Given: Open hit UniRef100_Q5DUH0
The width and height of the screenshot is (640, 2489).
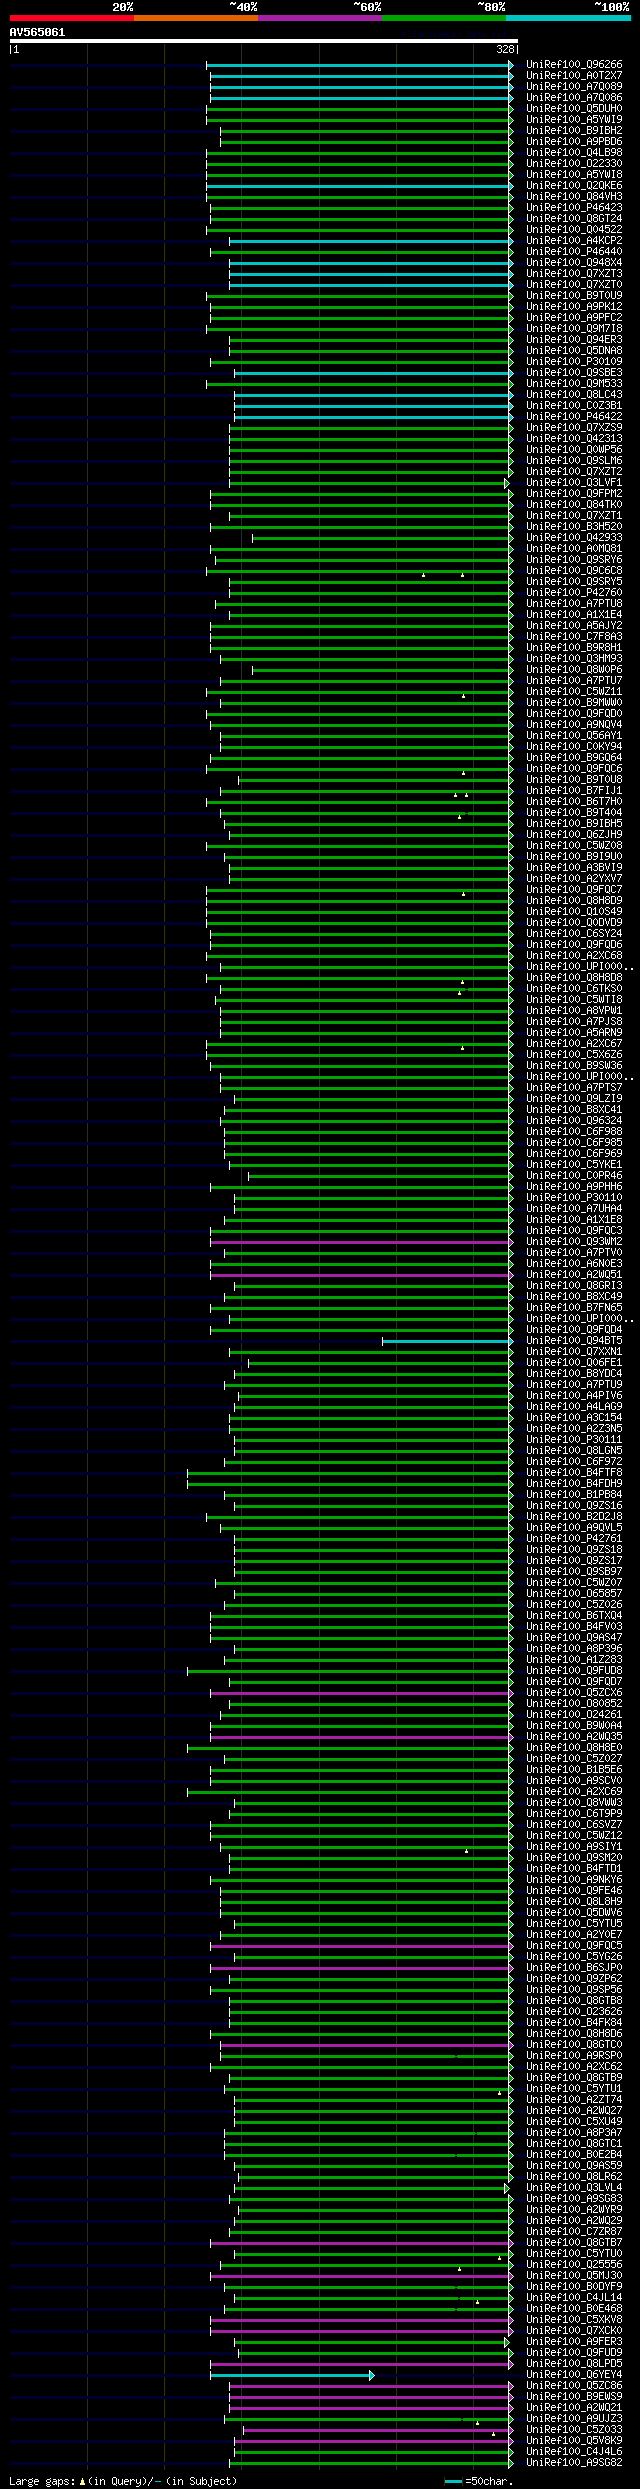Looking at the screenshot, I should [x=574, y=109].
